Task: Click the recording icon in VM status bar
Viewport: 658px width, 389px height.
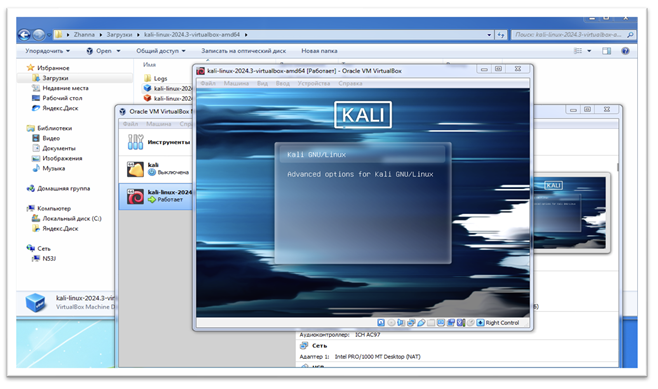Action: pos(451,322)
